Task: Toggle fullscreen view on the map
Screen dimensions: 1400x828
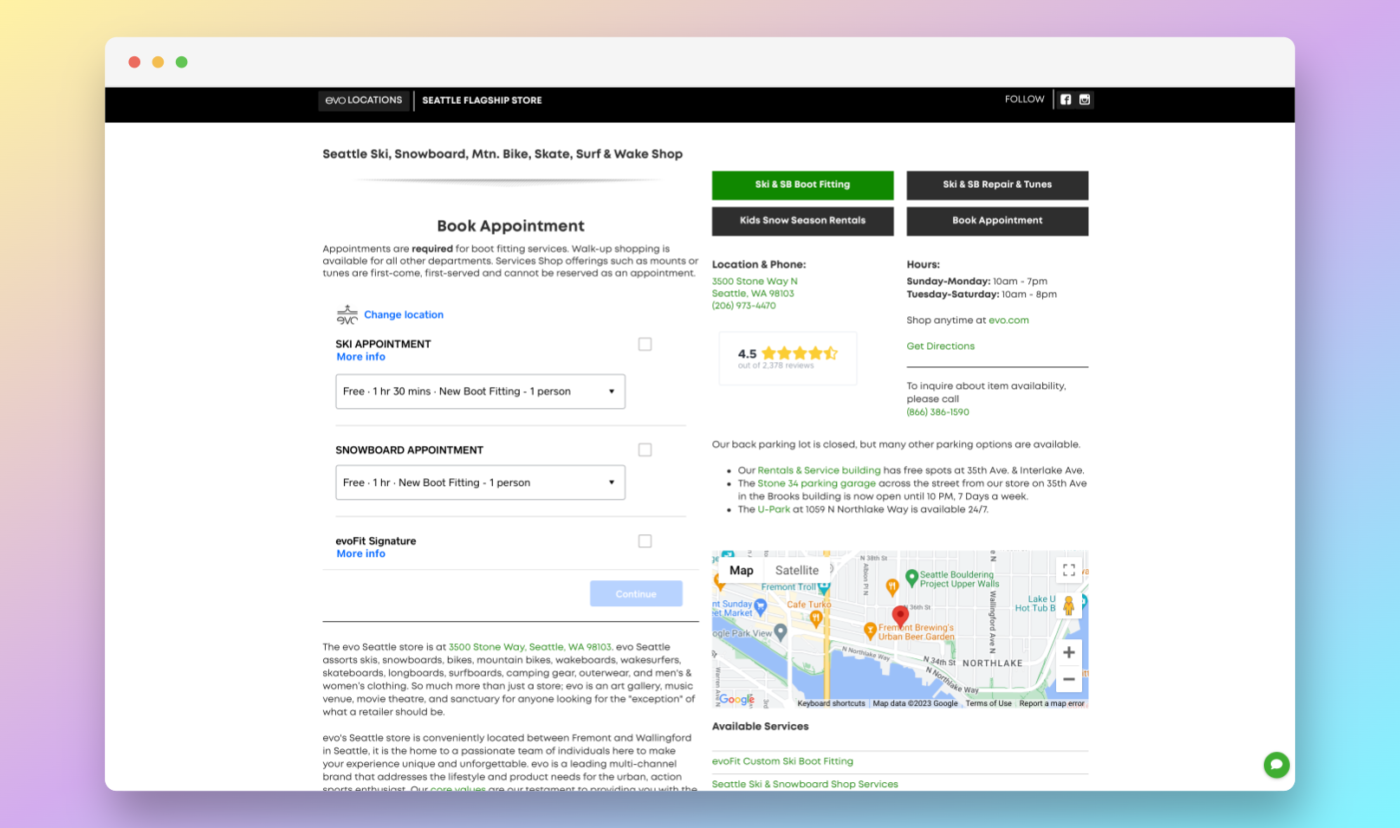Action: (x=1068, y=570)
